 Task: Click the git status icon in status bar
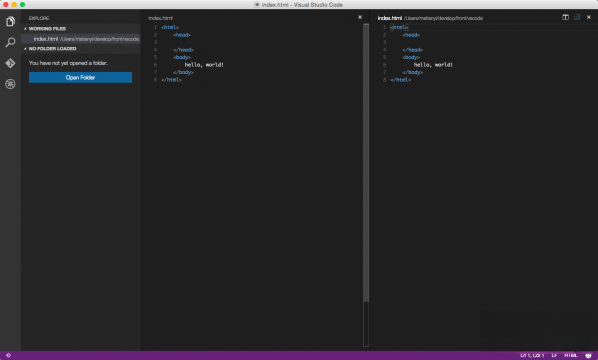pos(8,355)
